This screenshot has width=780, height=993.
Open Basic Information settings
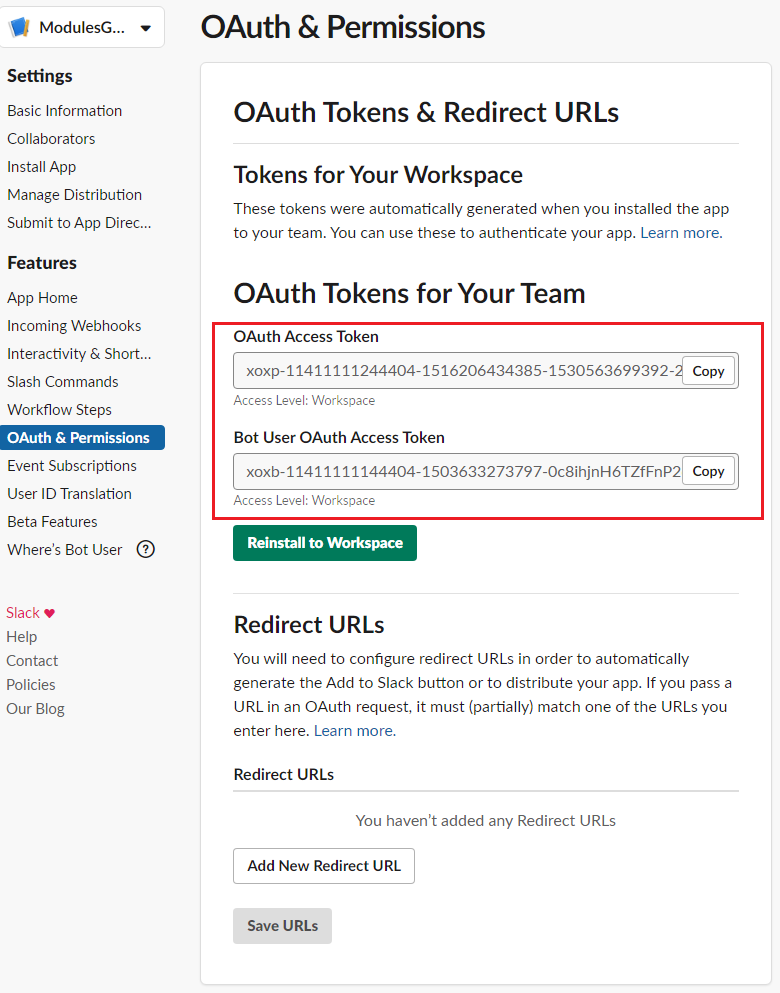pyautogui.click(x=65, y=111)
